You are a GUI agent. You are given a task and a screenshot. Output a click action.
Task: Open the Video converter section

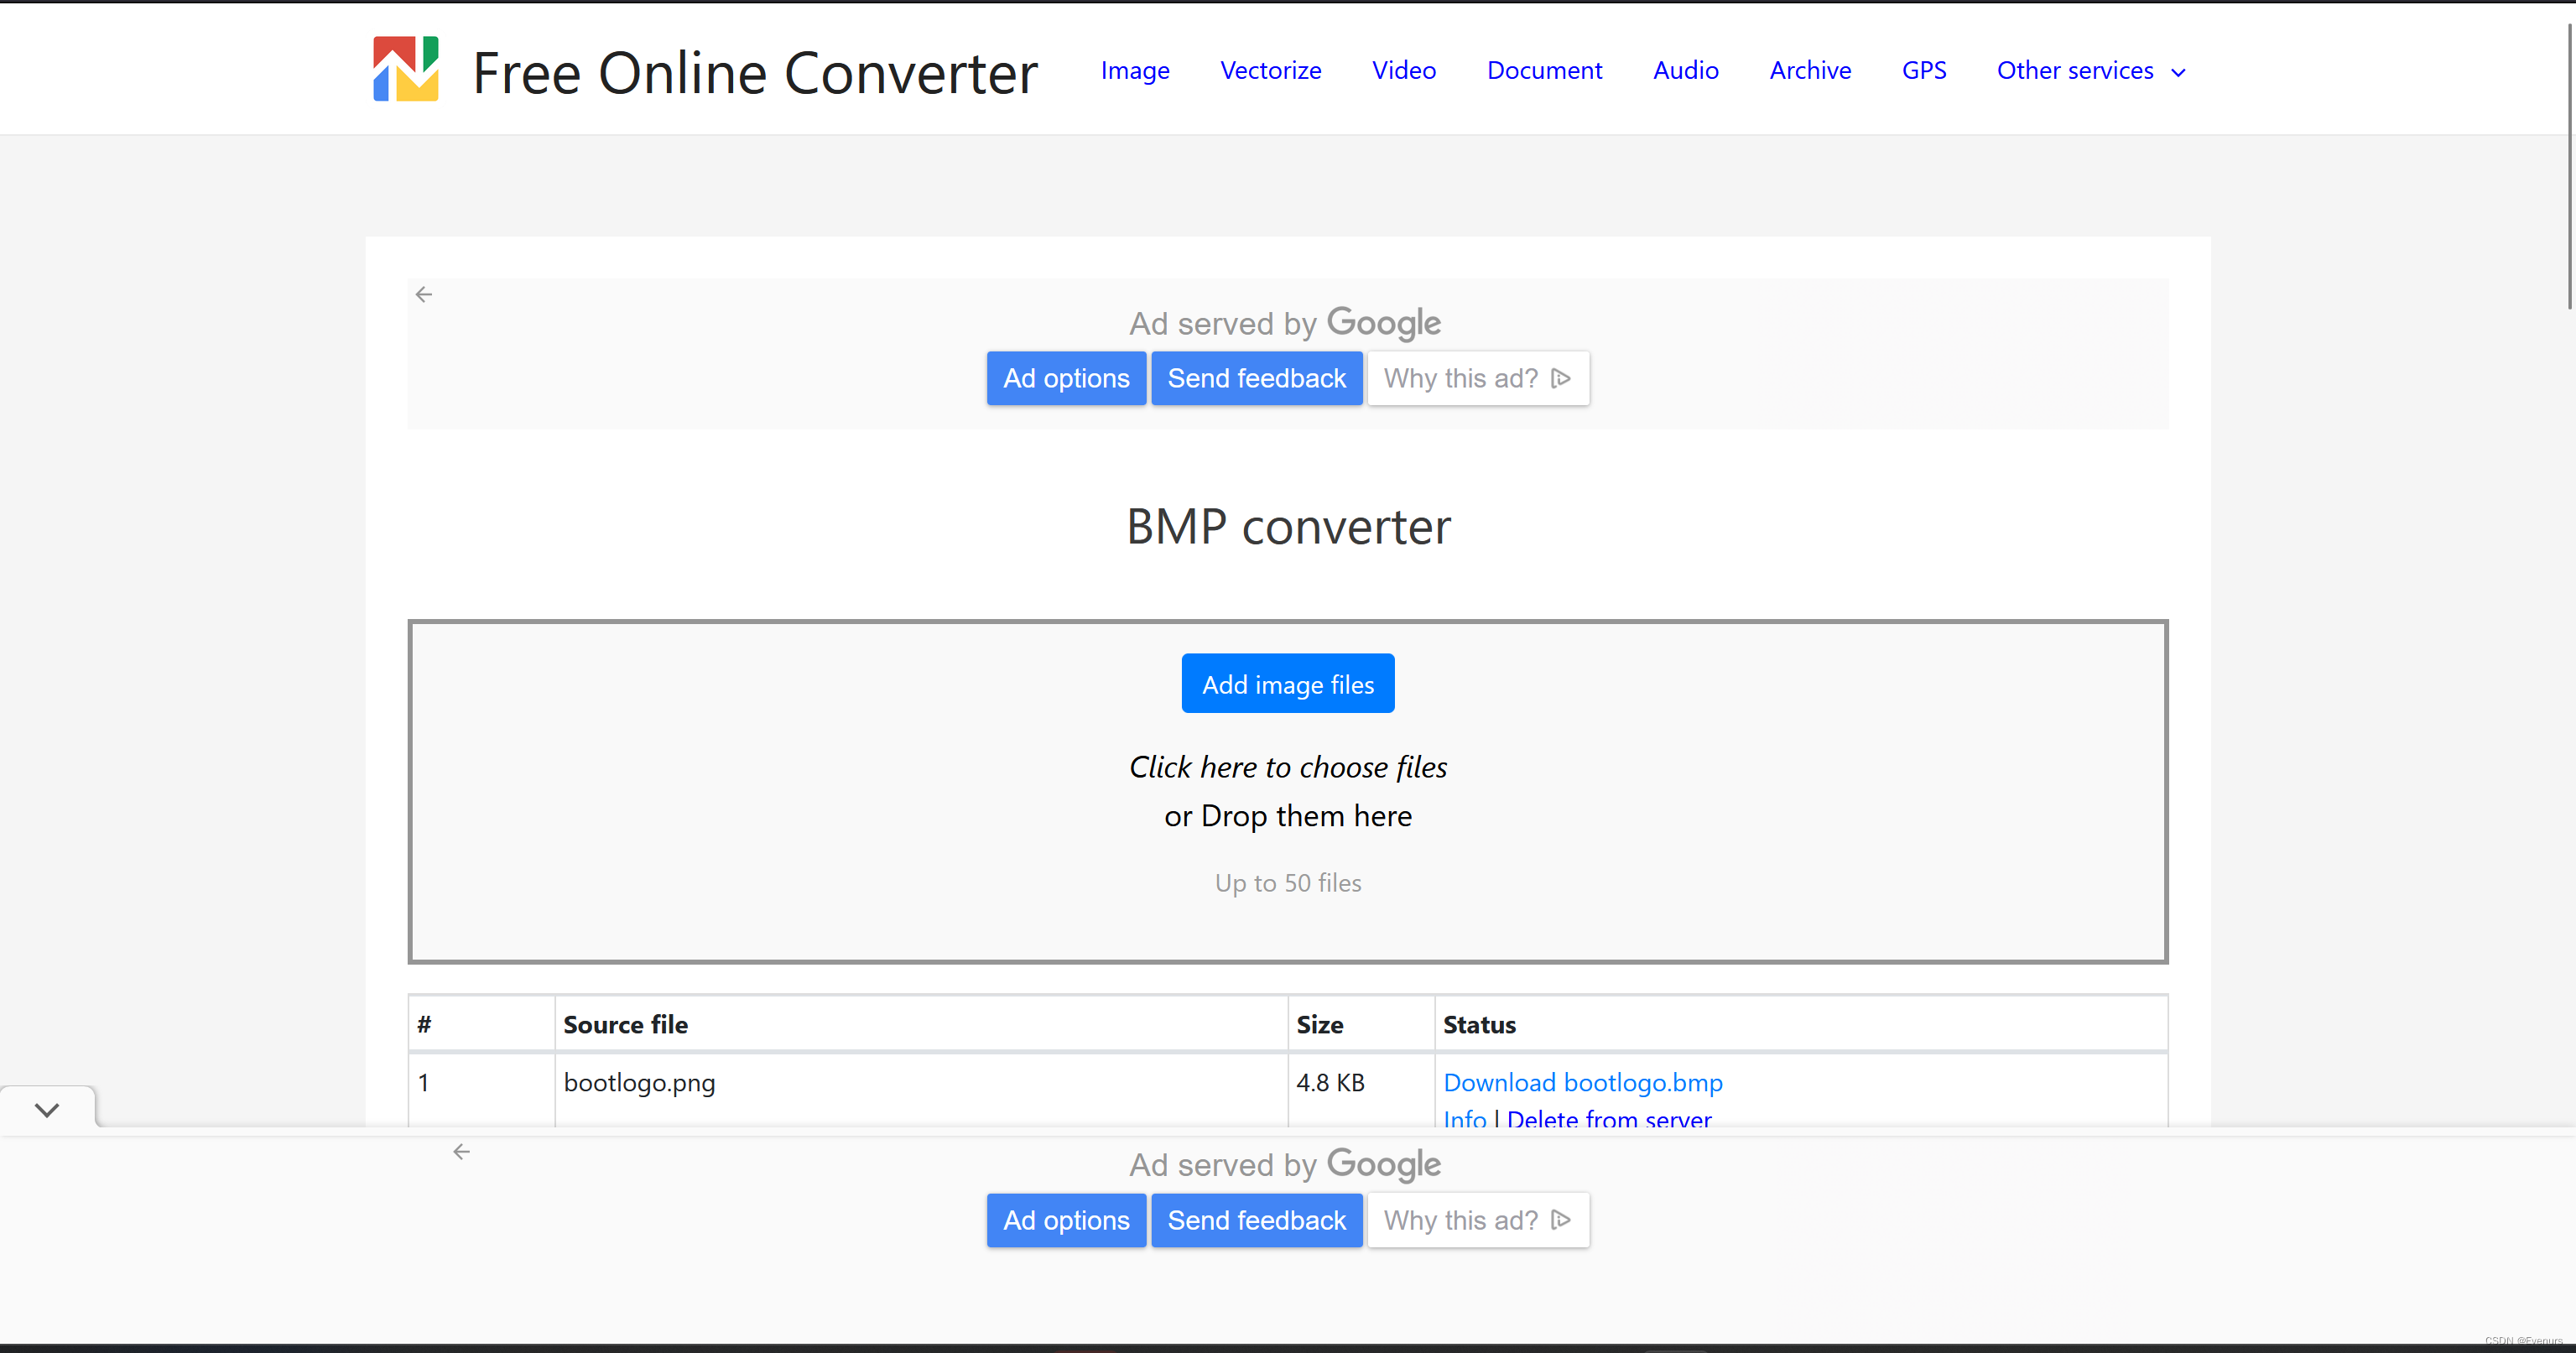(1403, 71)
